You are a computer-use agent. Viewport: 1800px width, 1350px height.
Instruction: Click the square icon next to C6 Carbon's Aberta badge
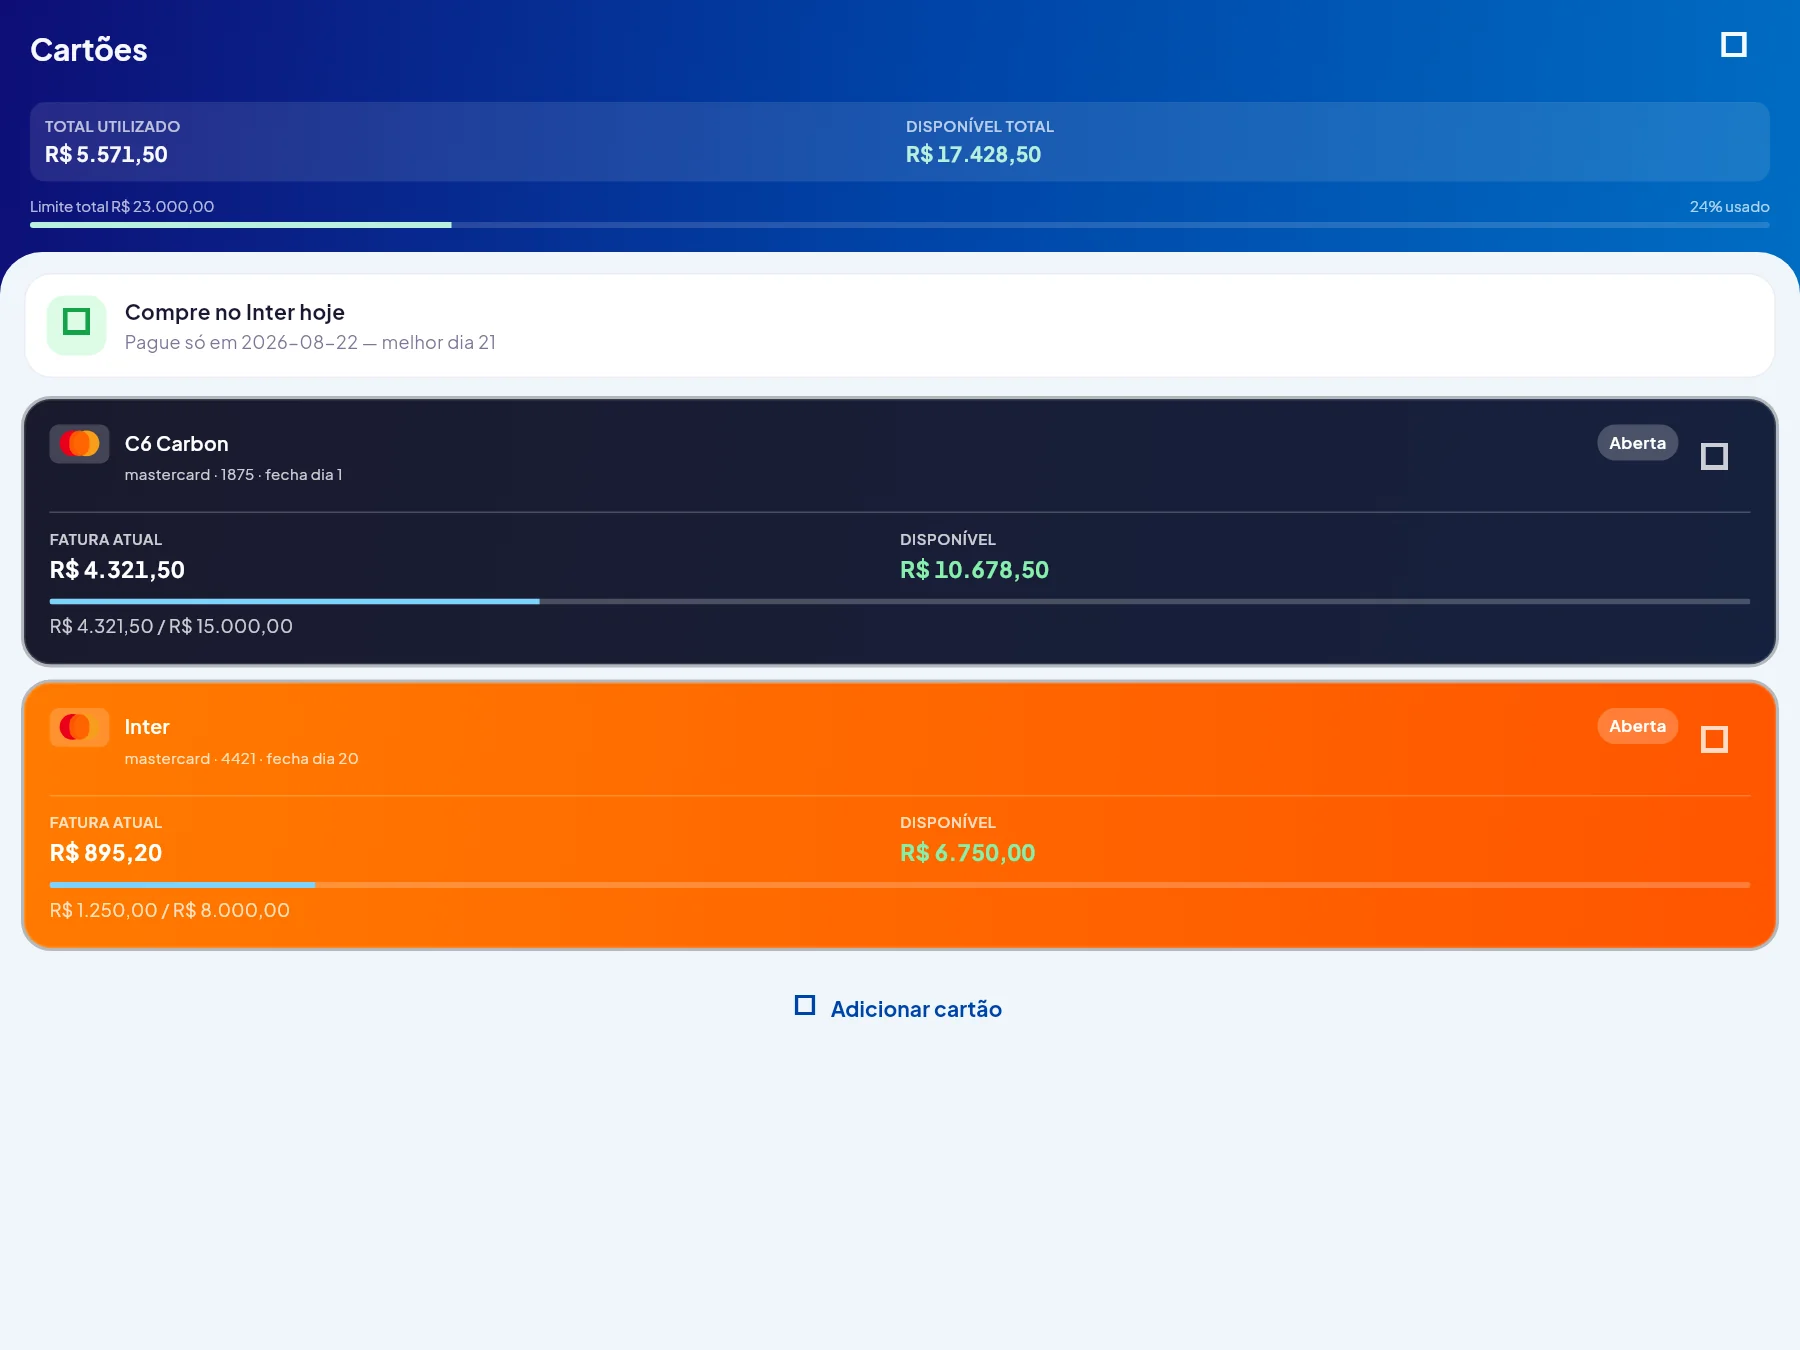1714,457
